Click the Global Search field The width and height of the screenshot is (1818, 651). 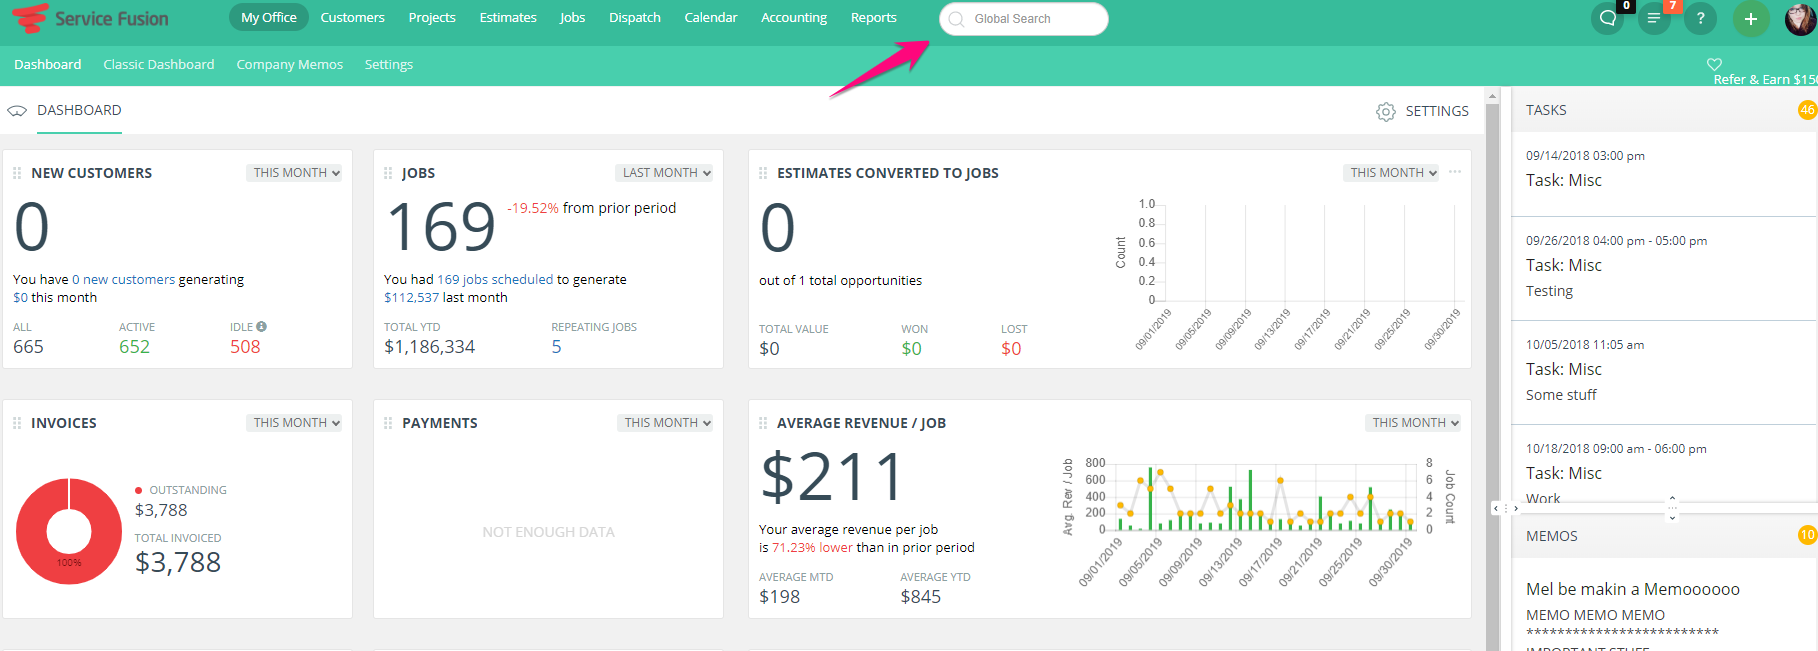coord(1024,19)
